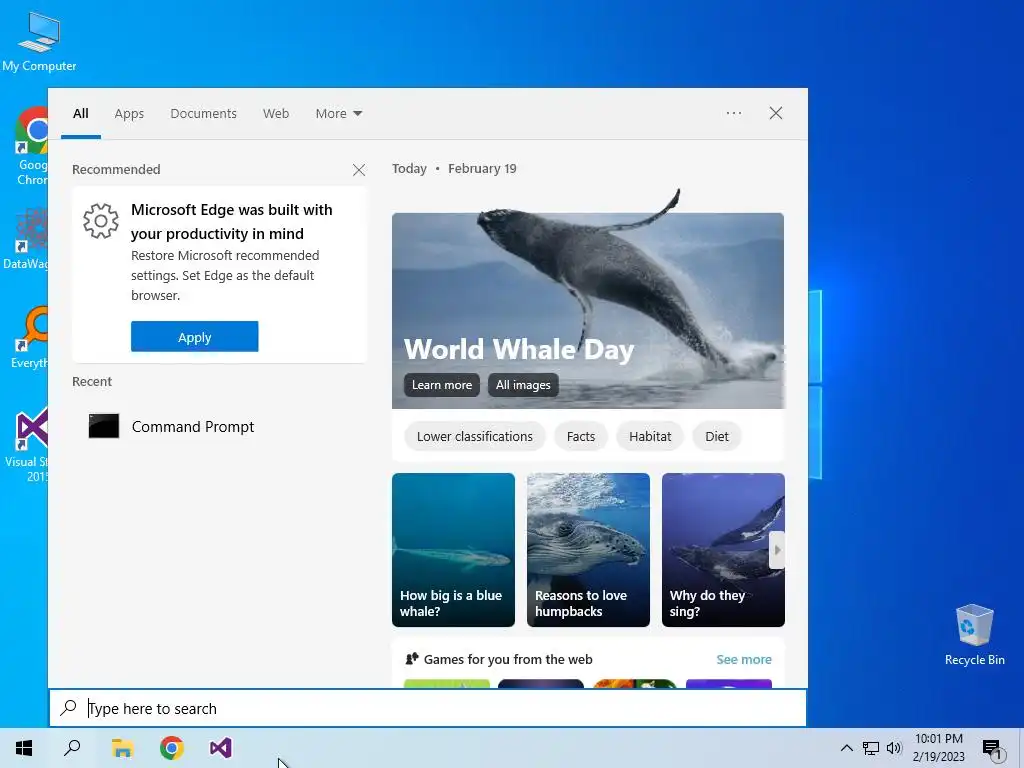The width and height of the screenshot is (1024, 768).
Task: Open DataWag desktop shortcut
Action: [x=25, y=239]
